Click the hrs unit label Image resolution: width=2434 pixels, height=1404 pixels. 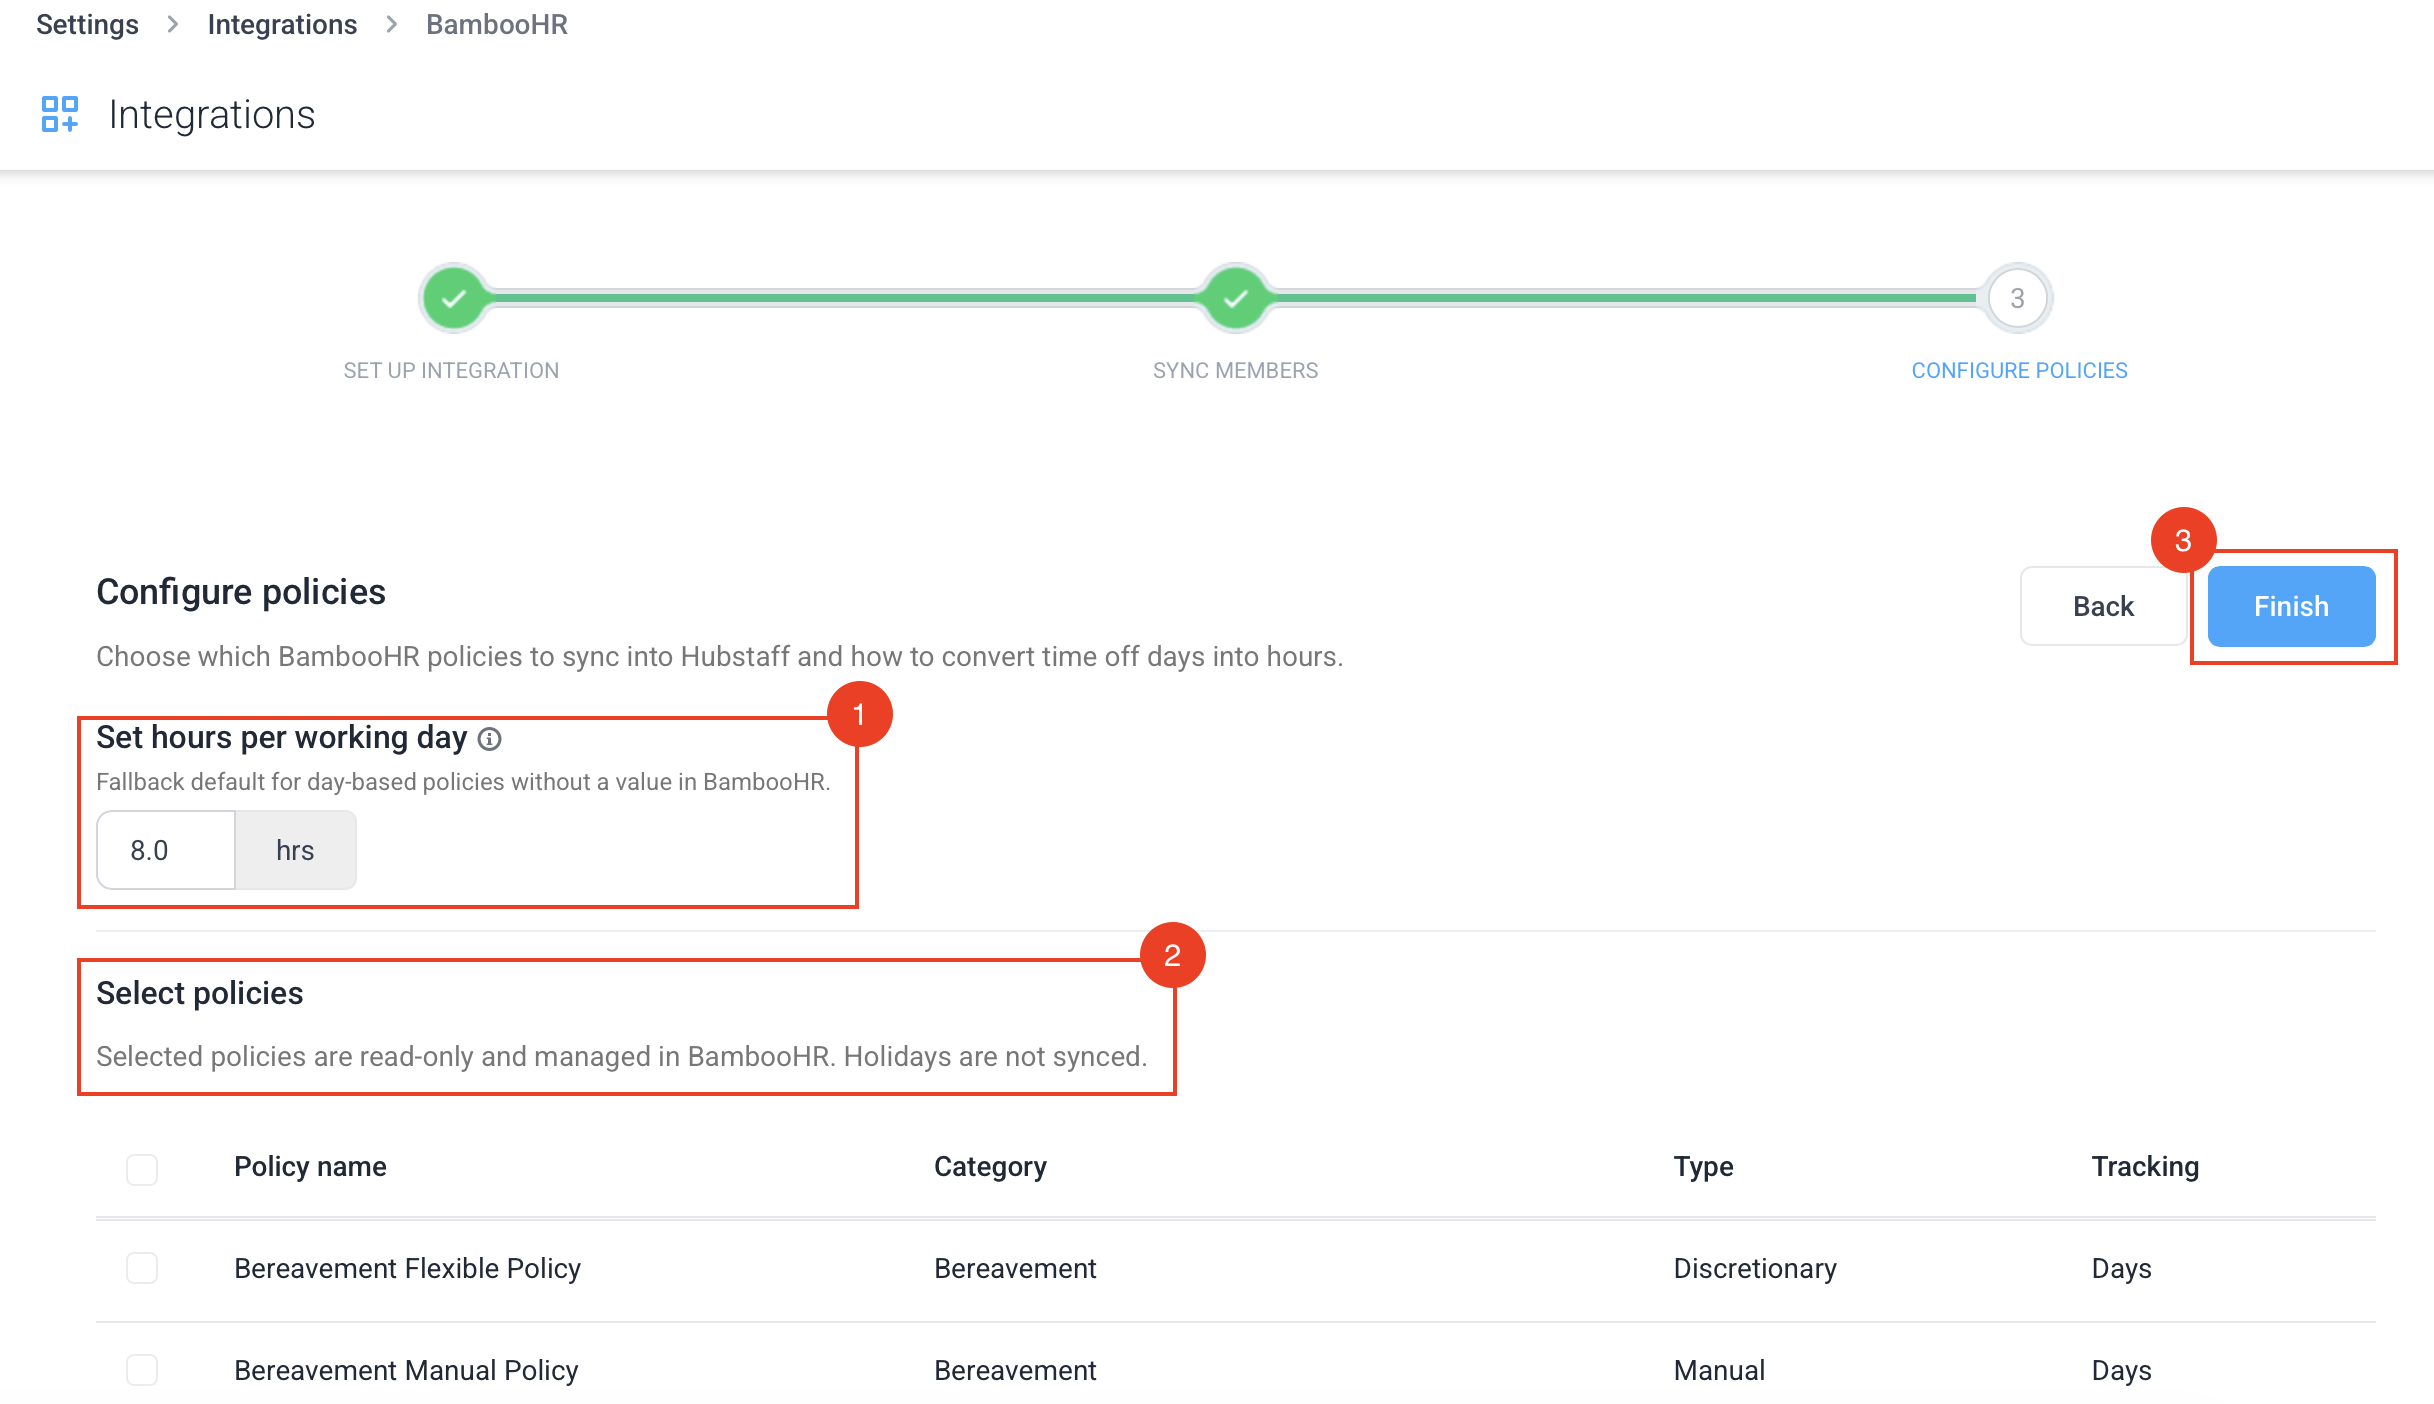(295, 850)
